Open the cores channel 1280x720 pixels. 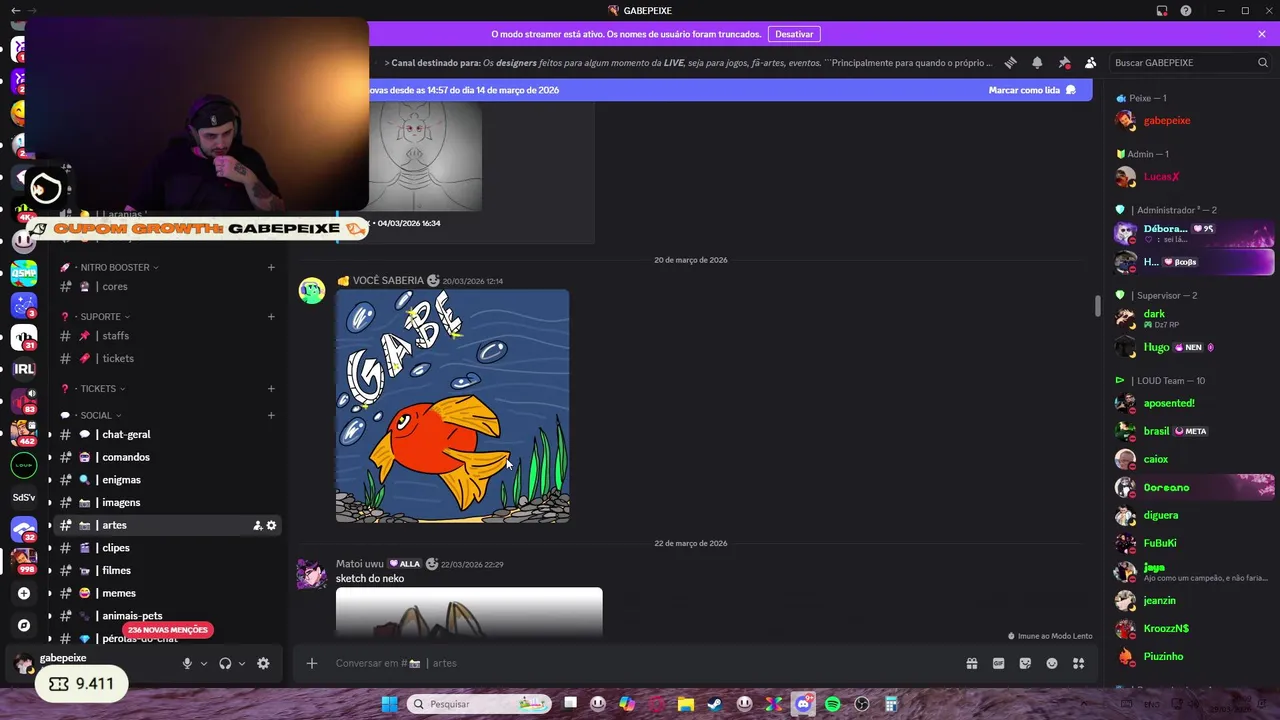click(x=166, y=286)
